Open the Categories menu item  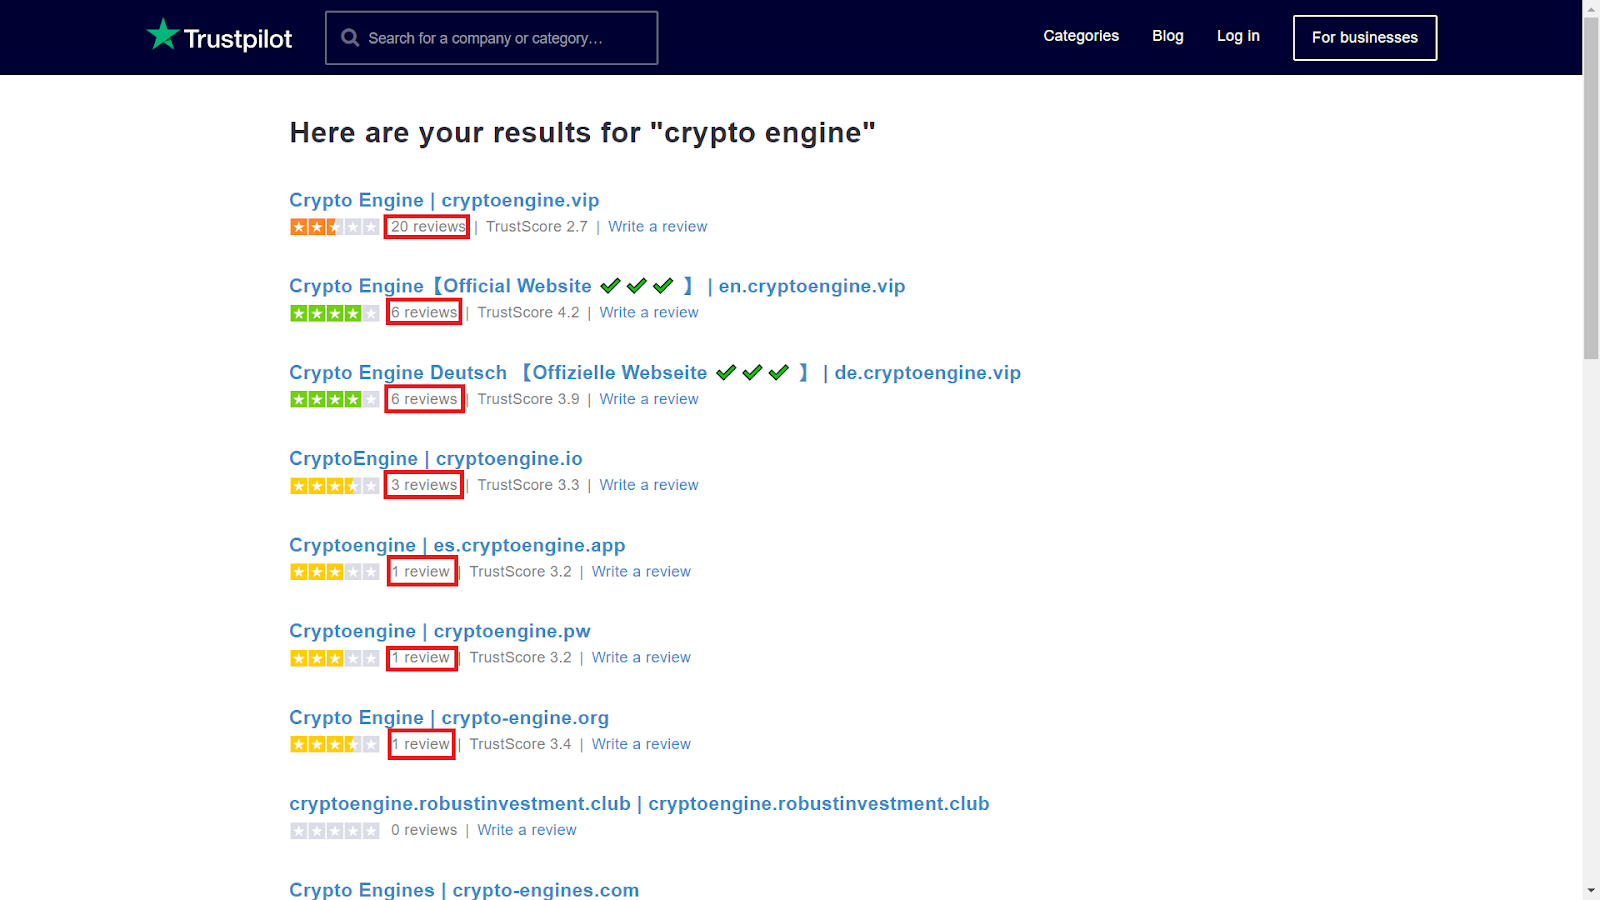pyautogui.click(x=1081, y=36)
